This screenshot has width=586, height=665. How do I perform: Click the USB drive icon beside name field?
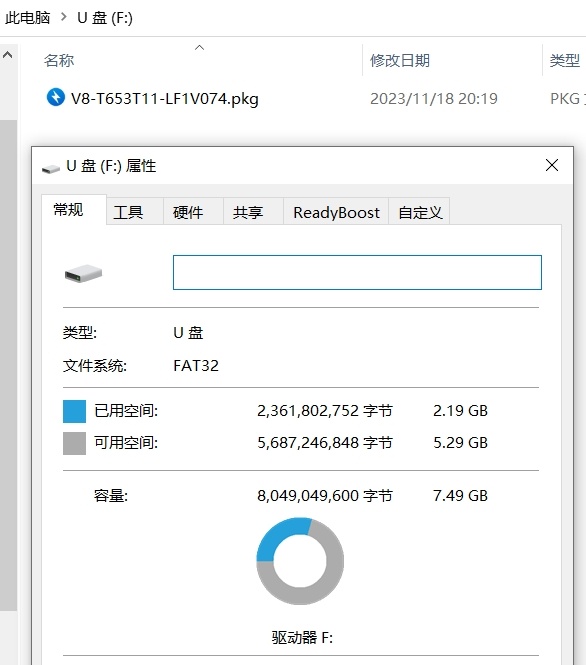84,274
